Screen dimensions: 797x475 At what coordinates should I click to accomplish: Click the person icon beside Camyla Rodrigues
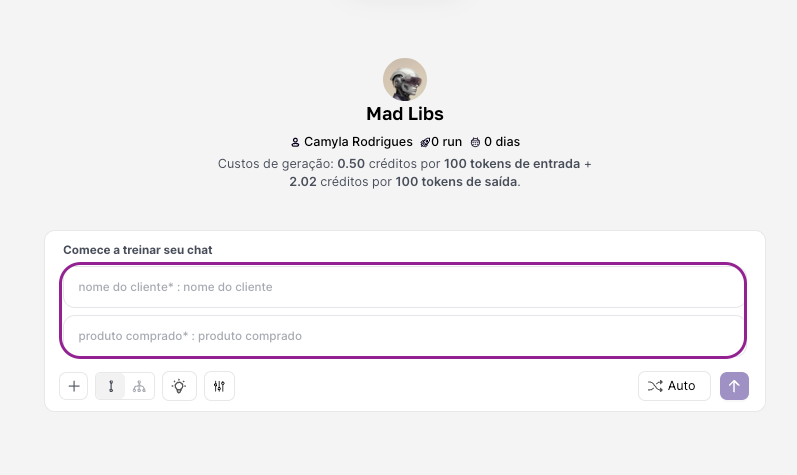coord(295,142)
